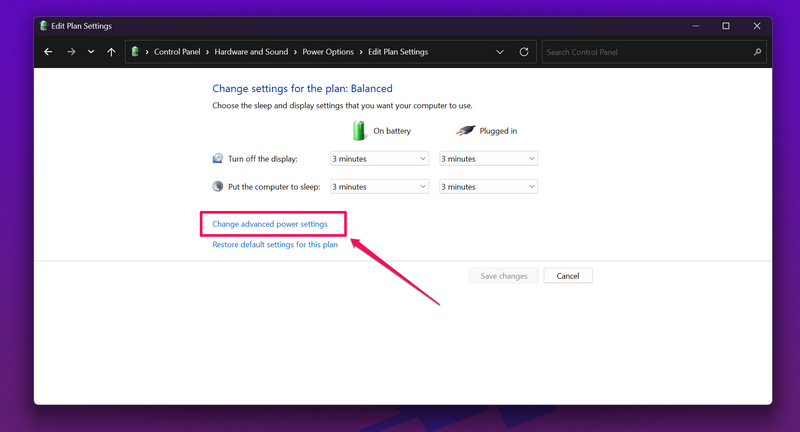Expand the address bar history dropdown
Screen dimensions: 800x432
point(500,52)
